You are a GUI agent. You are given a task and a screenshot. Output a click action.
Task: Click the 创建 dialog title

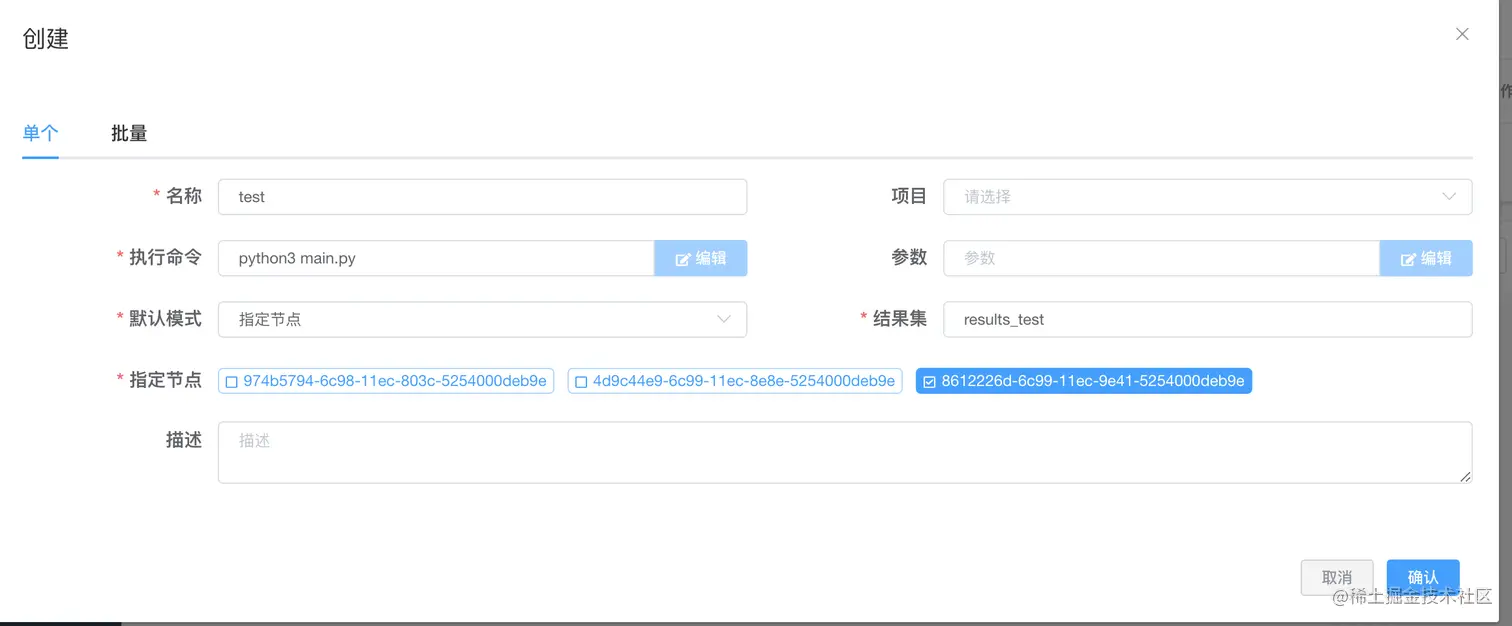pyautogui.click(x=45, y=39)
